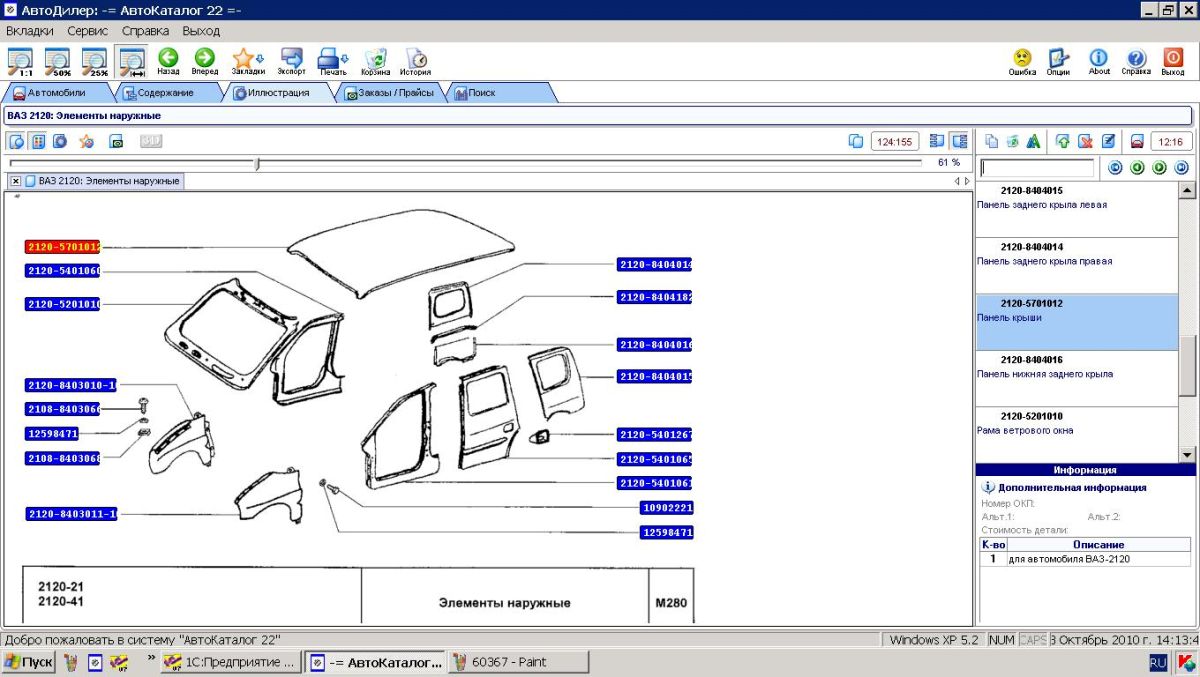Open the Выход menu item
1200x677 pixels.
pyautogui.click(x=201, y=31)
